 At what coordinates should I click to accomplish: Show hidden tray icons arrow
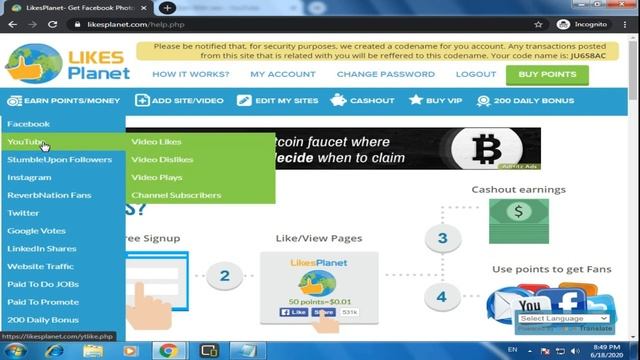pyautogui.click(x=530, y=351)
